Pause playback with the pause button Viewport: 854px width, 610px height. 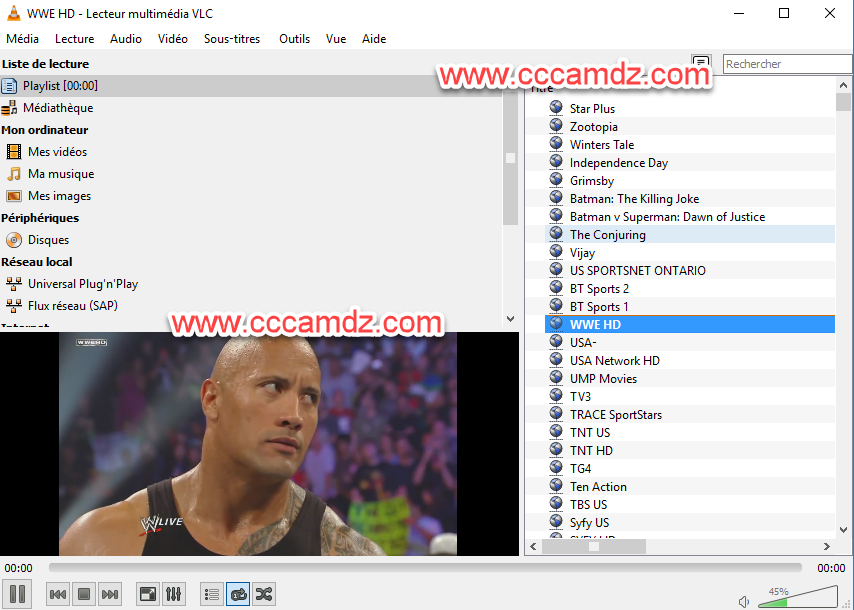[17, 594]
